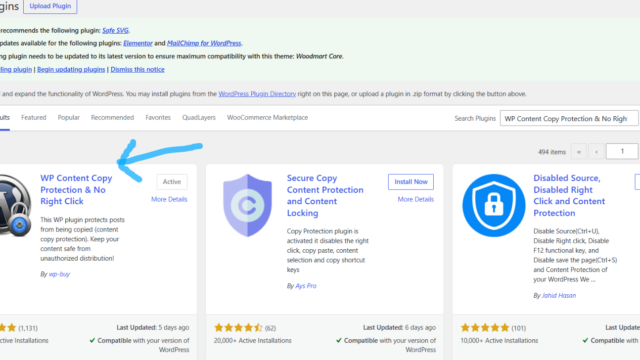This screenshot has height=360, width=640.
Task: Install Now the Secure Copy Content Protection plugin
Action: [411, 182]
